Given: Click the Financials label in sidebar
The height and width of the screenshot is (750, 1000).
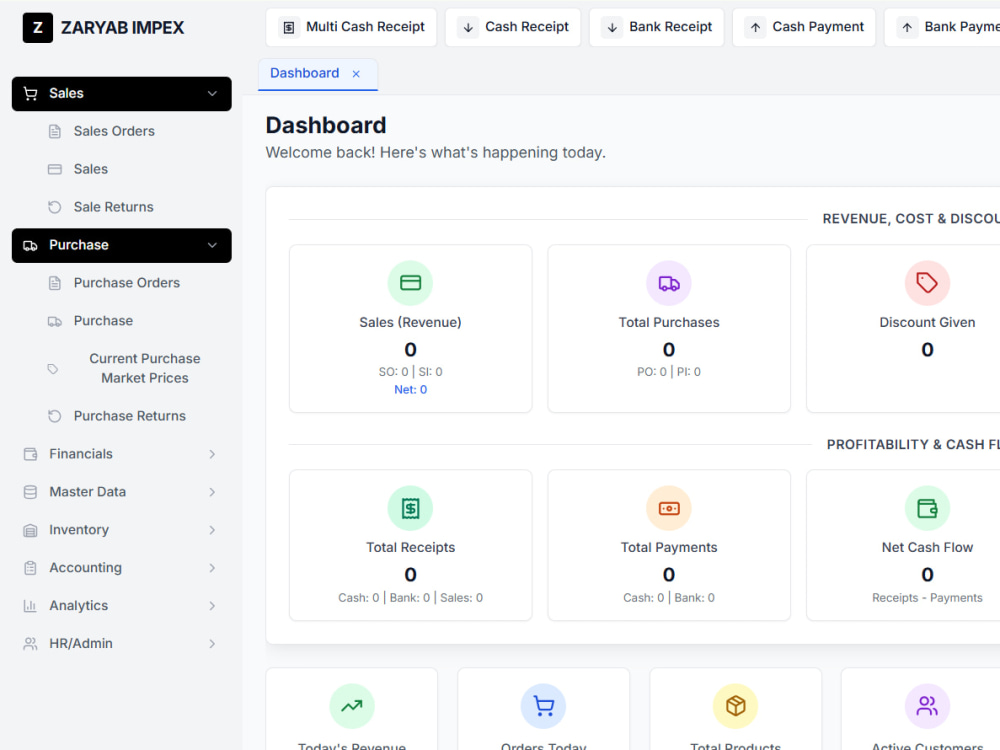Looking at the screenshot, I should pos(81,454).
